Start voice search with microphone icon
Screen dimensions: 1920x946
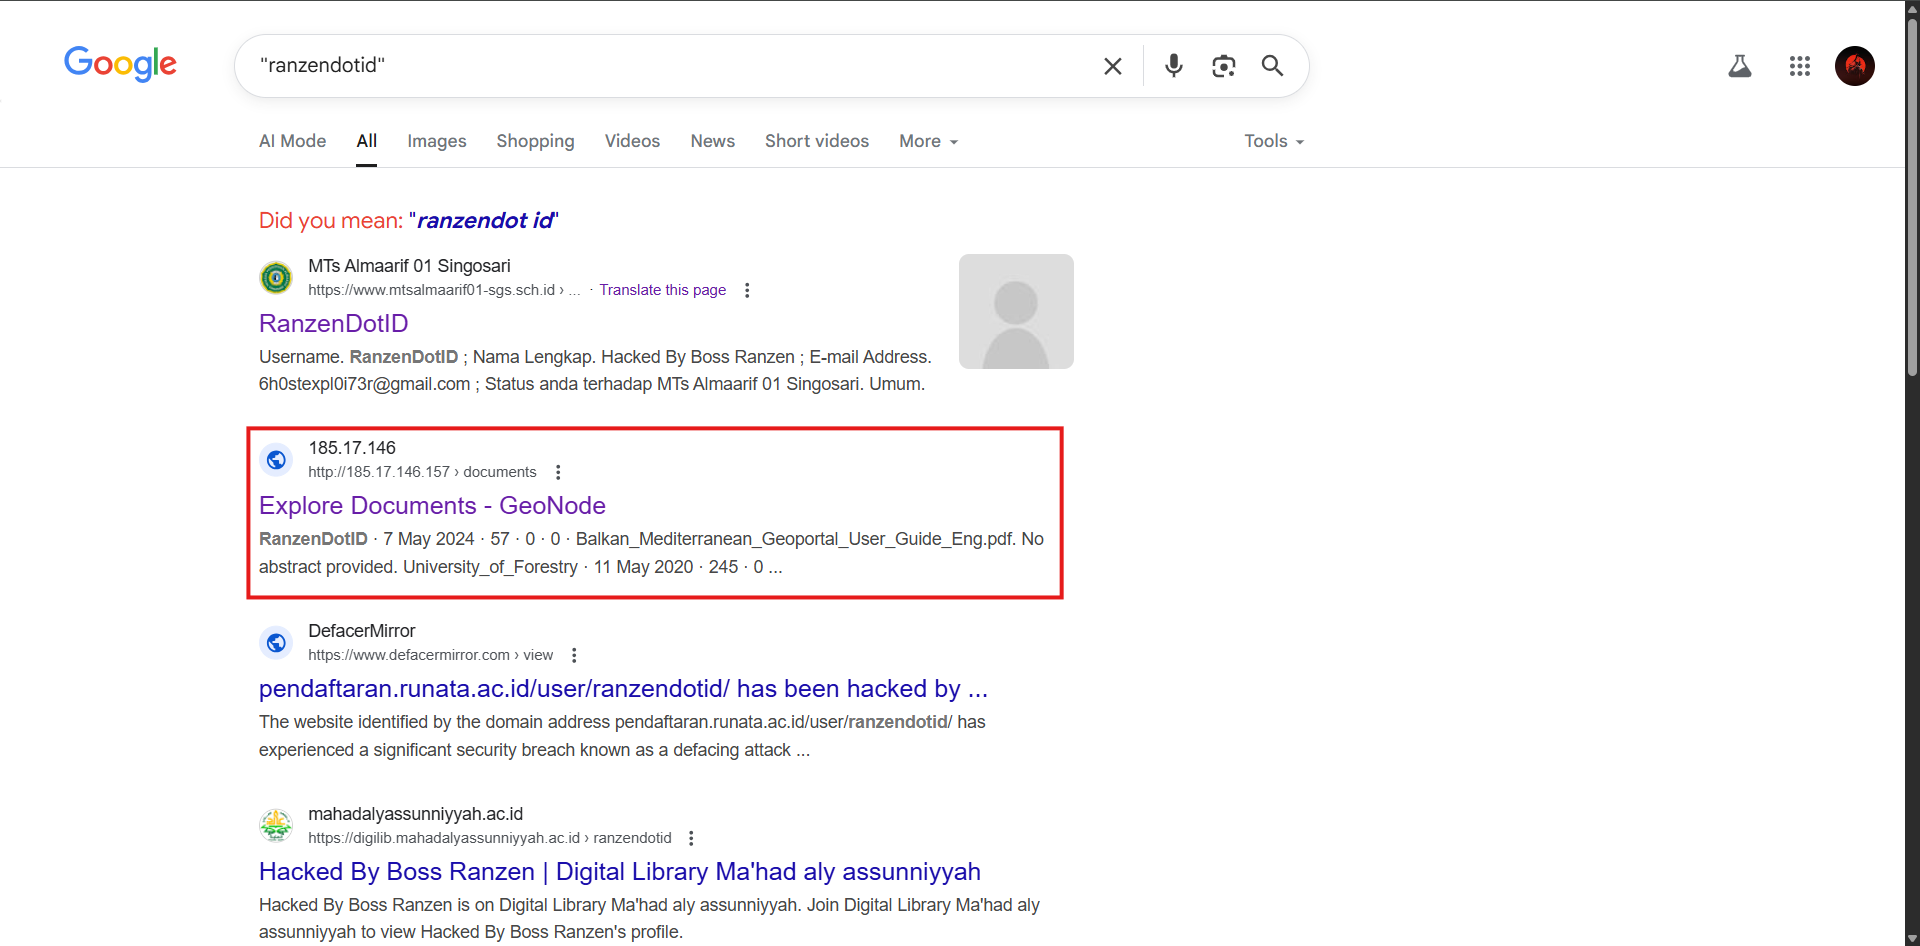tap(1174, 66)
